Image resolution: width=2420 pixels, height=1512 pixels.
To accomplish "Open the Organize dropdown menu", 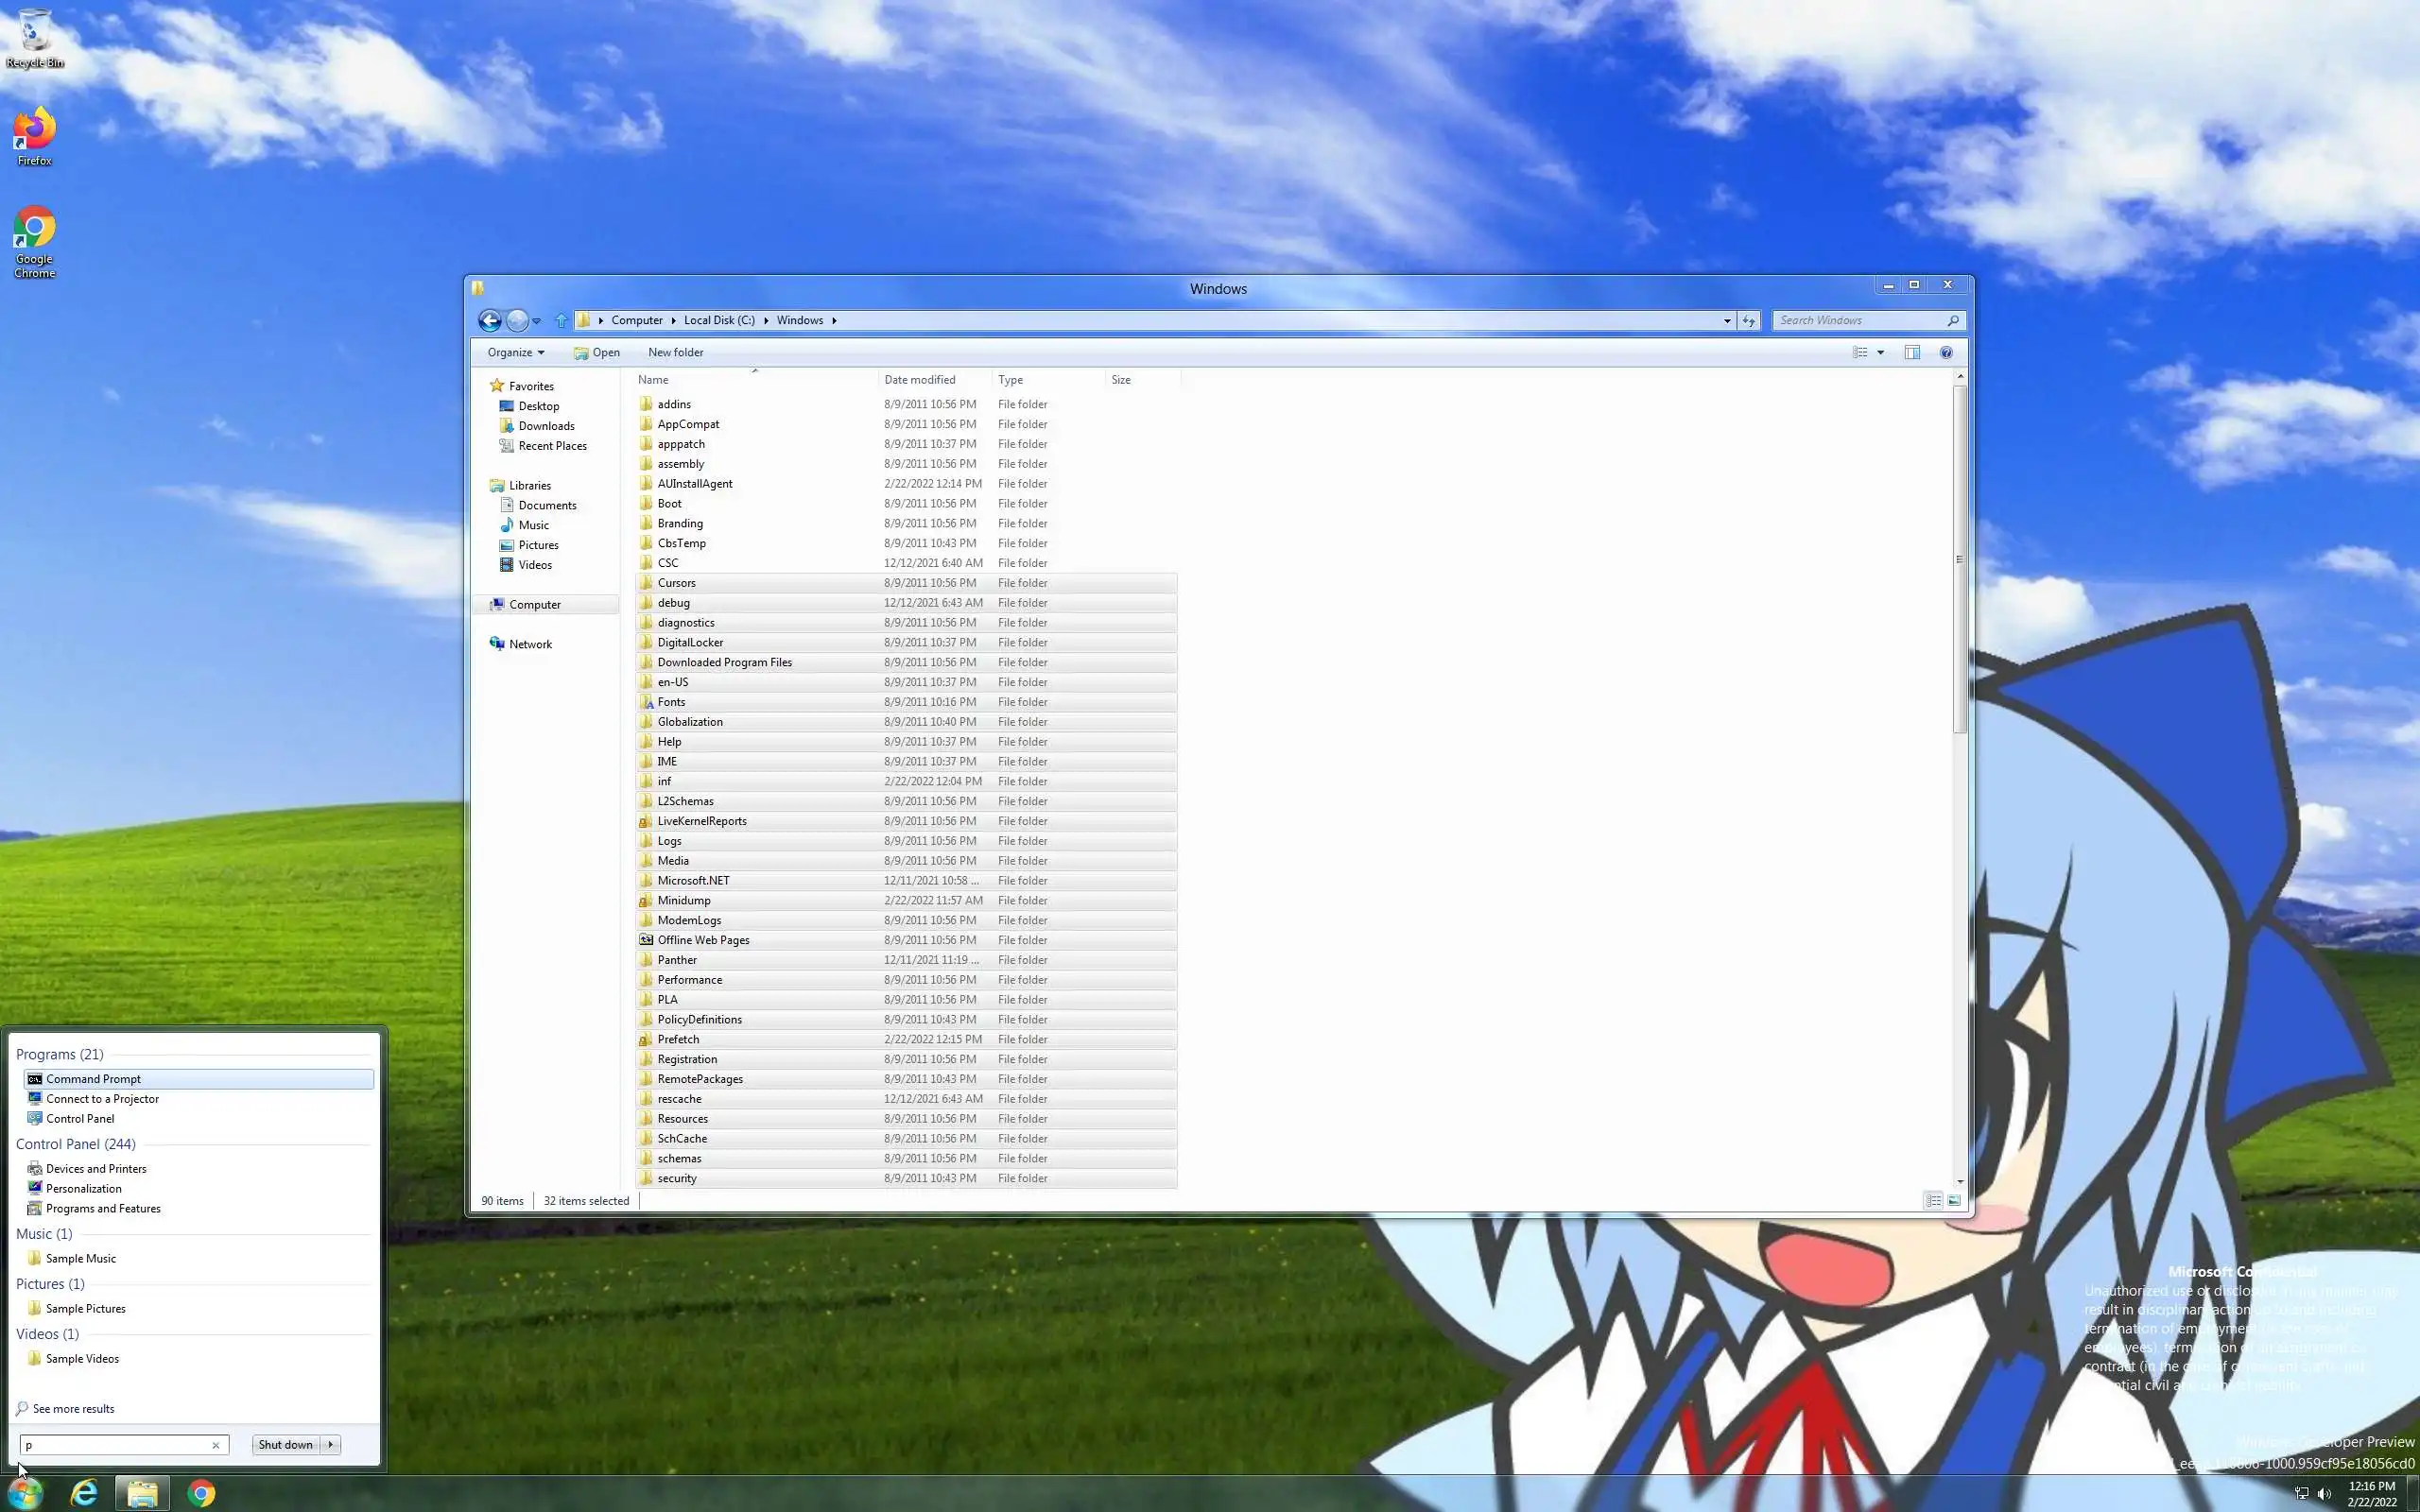I will (x=515, y=352).
